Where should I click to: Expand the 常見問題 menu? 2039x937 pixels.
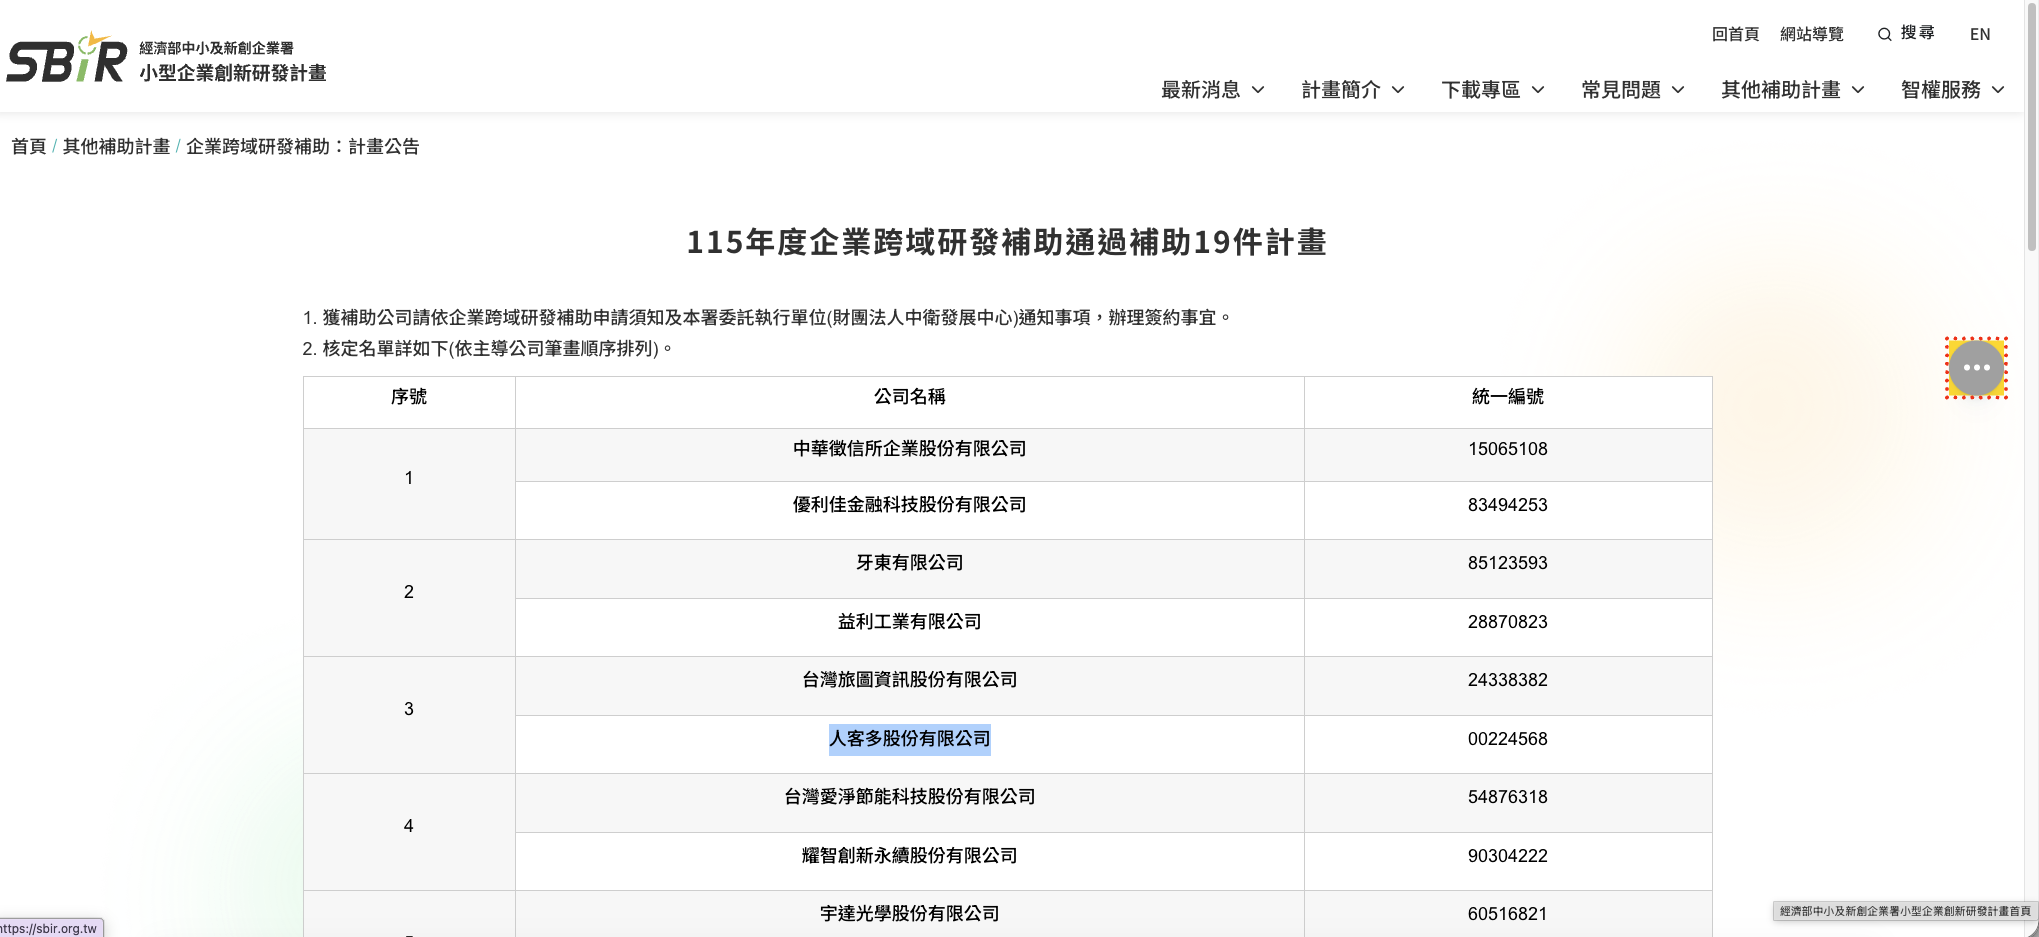tap(1633, 90)
